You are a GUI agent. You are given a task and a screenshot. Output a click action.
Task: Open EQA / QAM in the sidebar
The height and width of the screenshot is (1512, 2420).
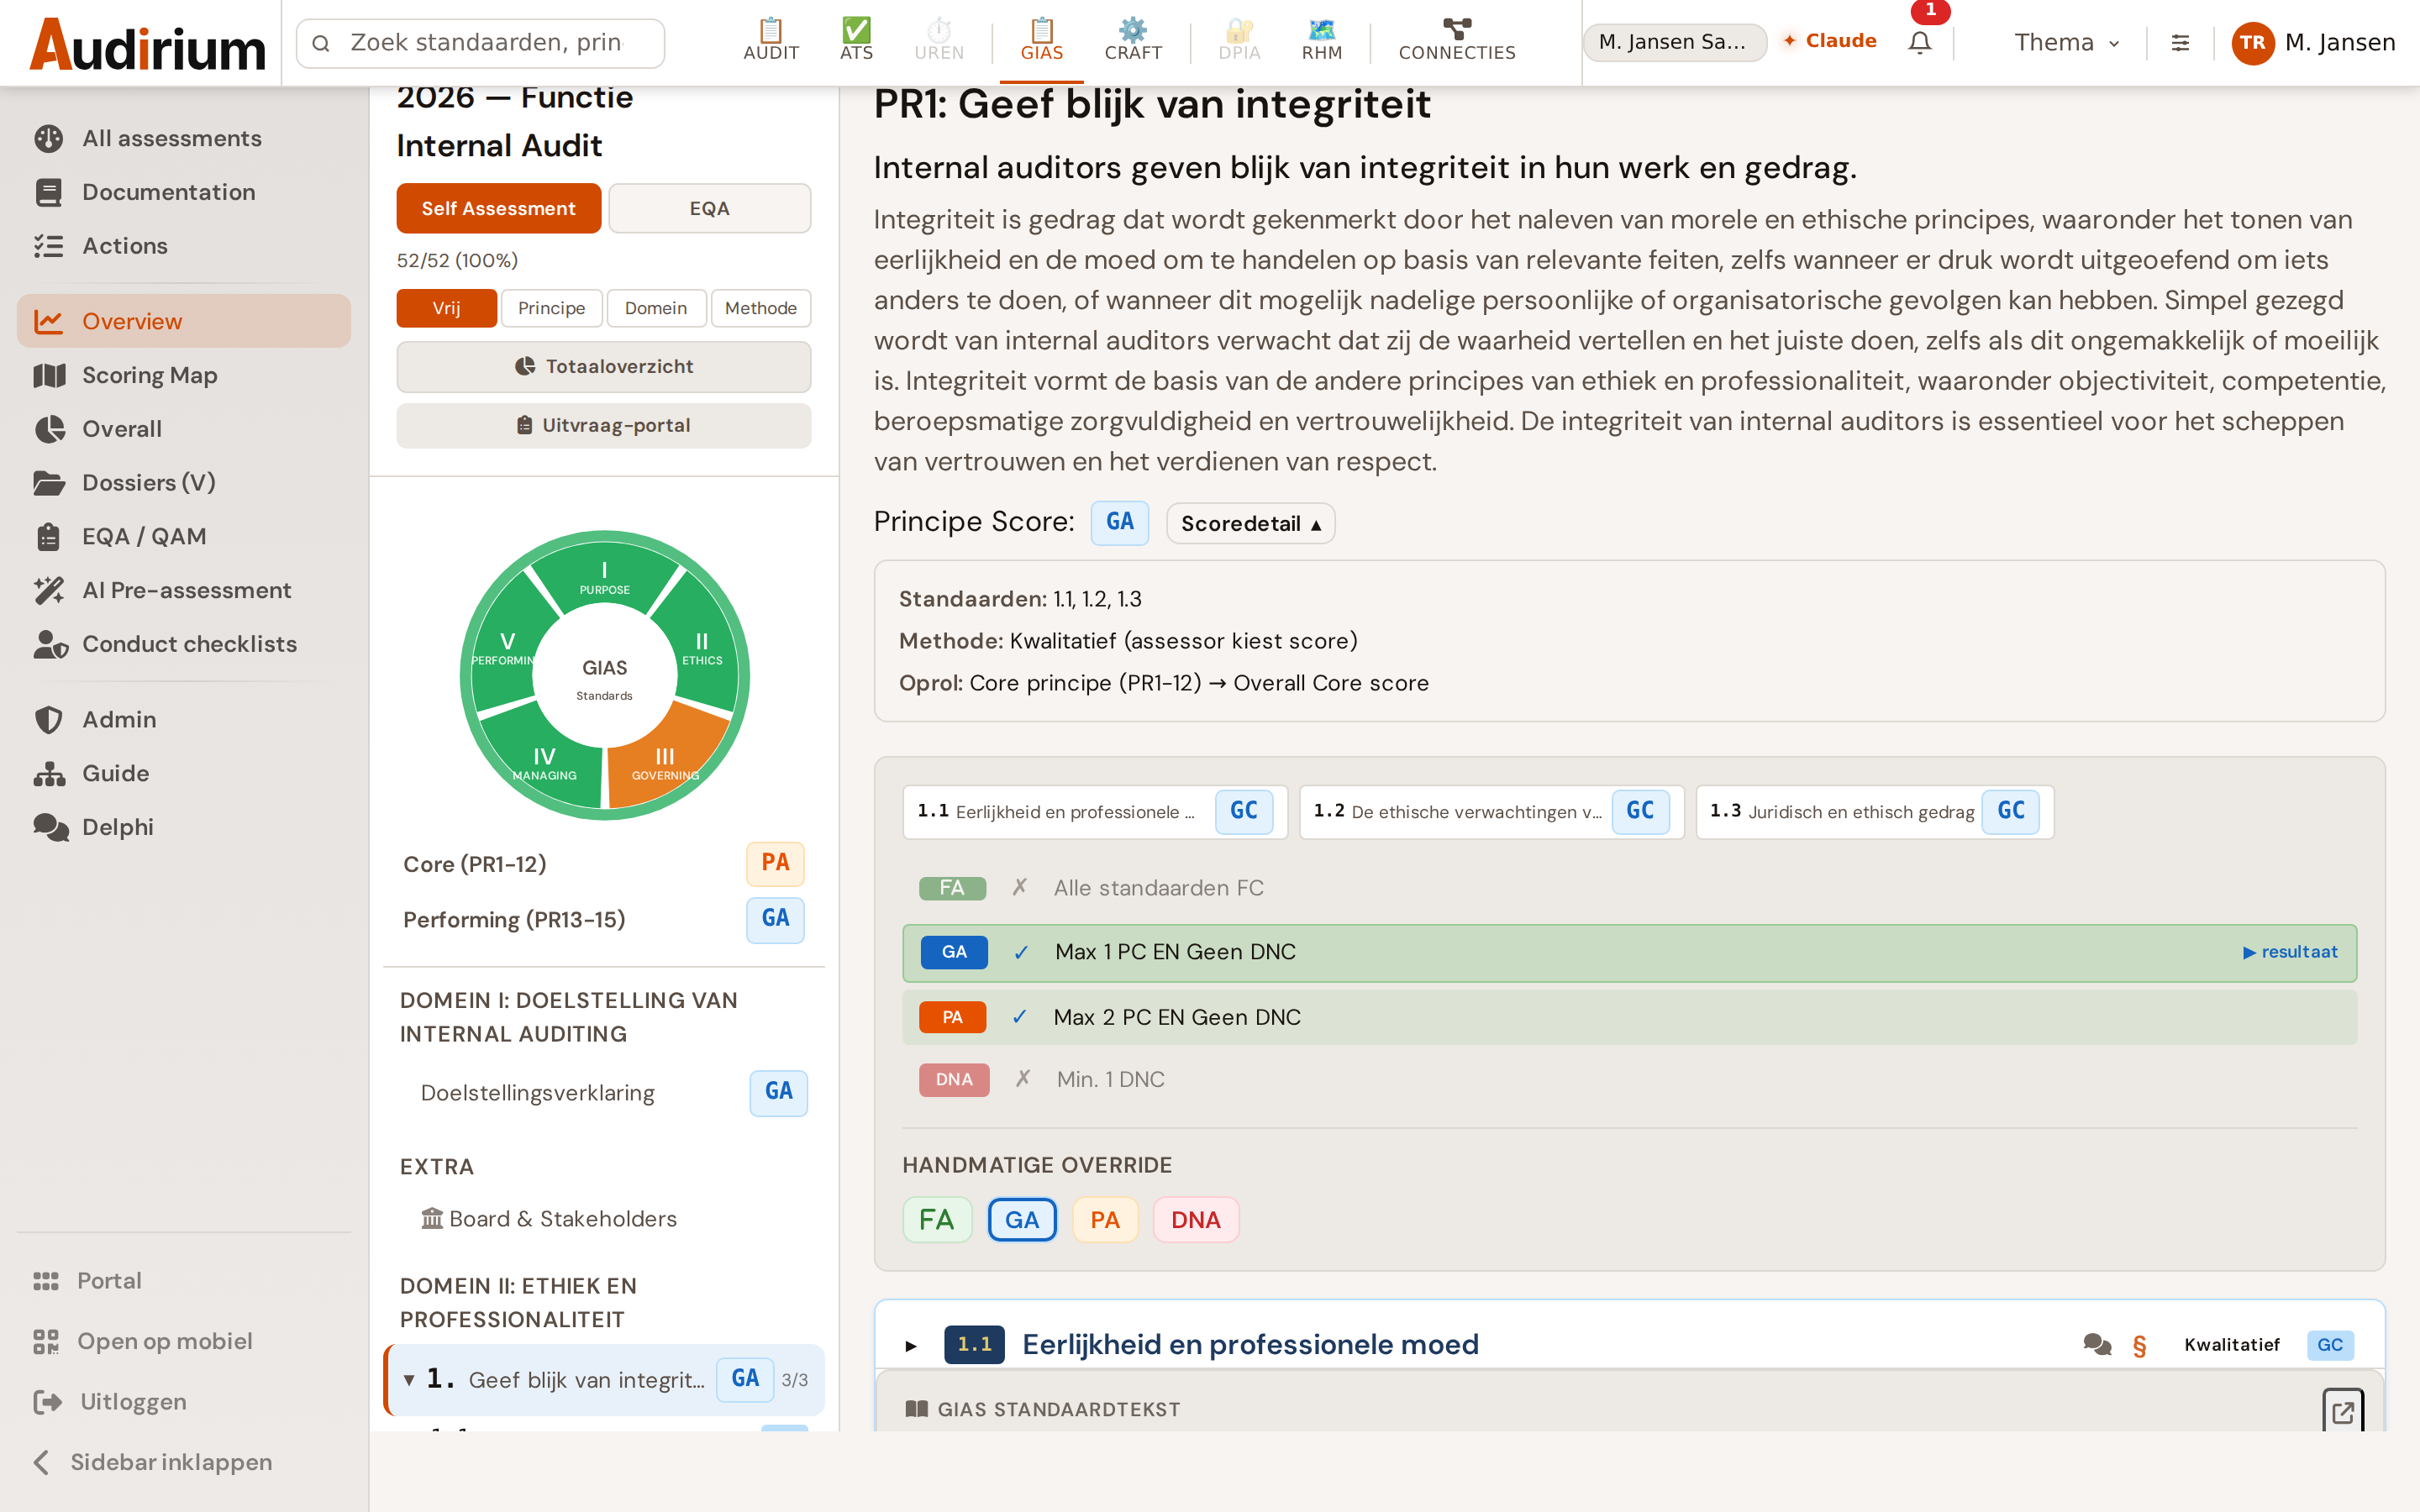point(184,537)
